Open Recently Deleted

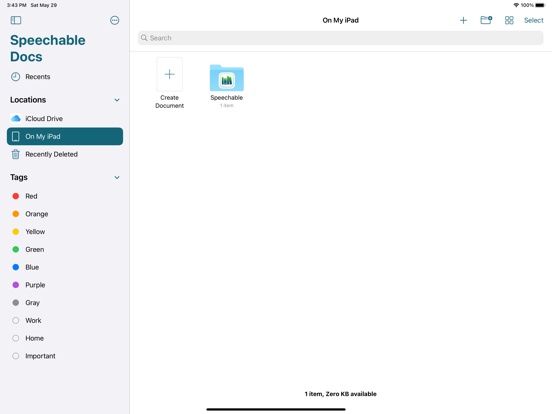point(65,154)
